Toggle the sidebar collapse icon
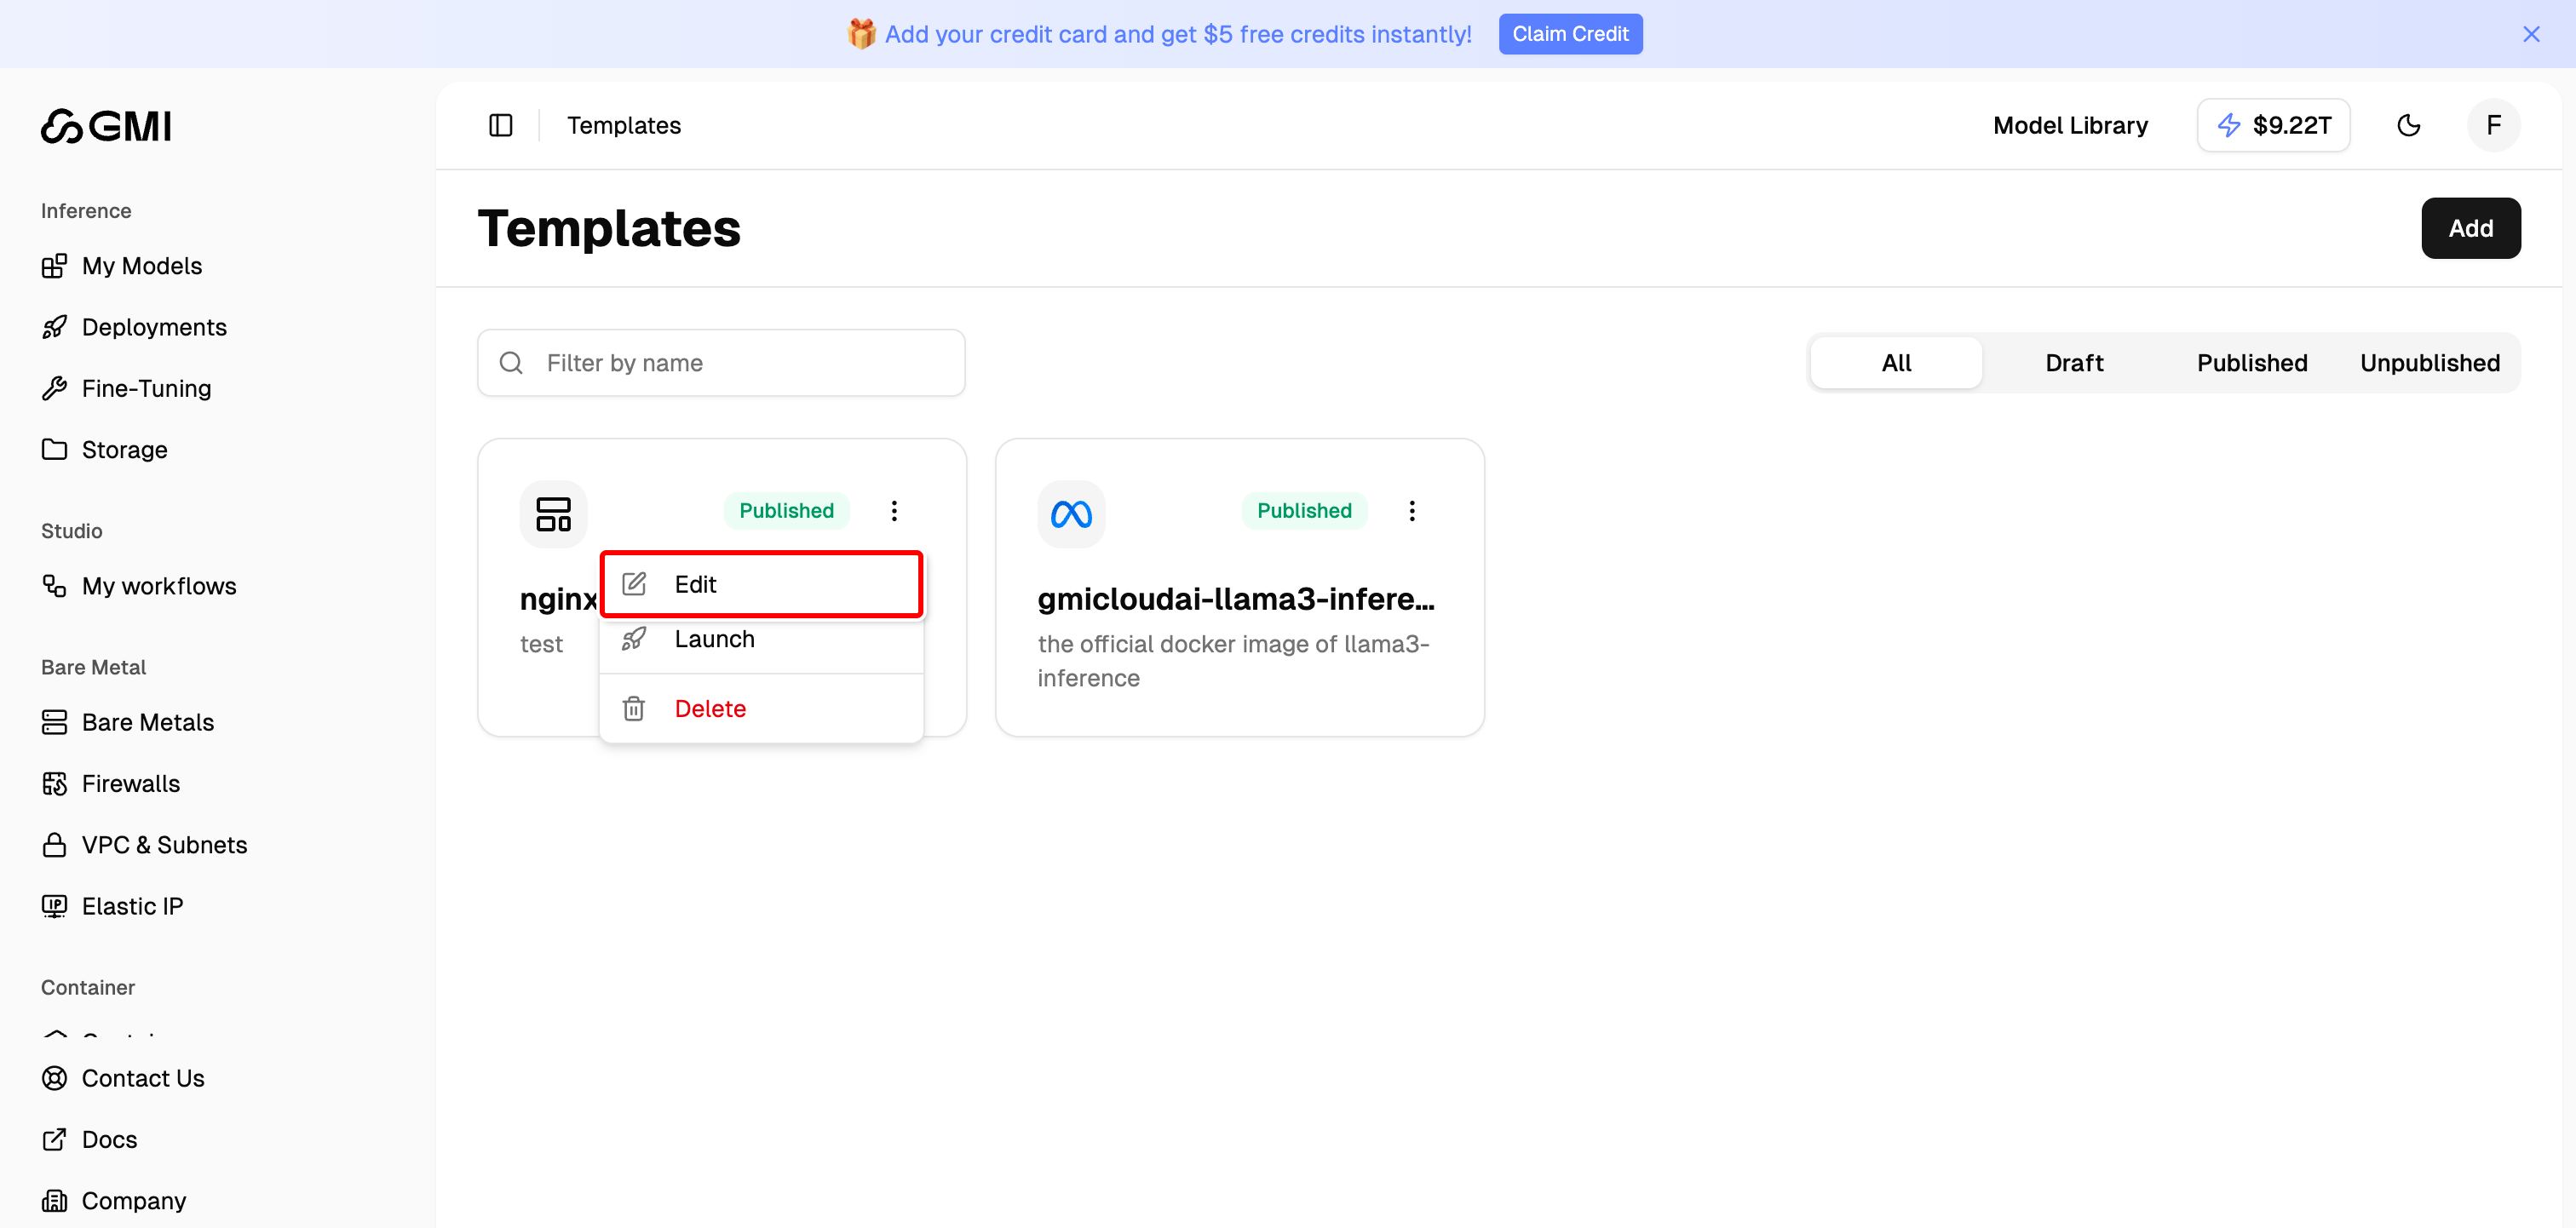Screen dimensions: 2576x1228 pos(500,125)
